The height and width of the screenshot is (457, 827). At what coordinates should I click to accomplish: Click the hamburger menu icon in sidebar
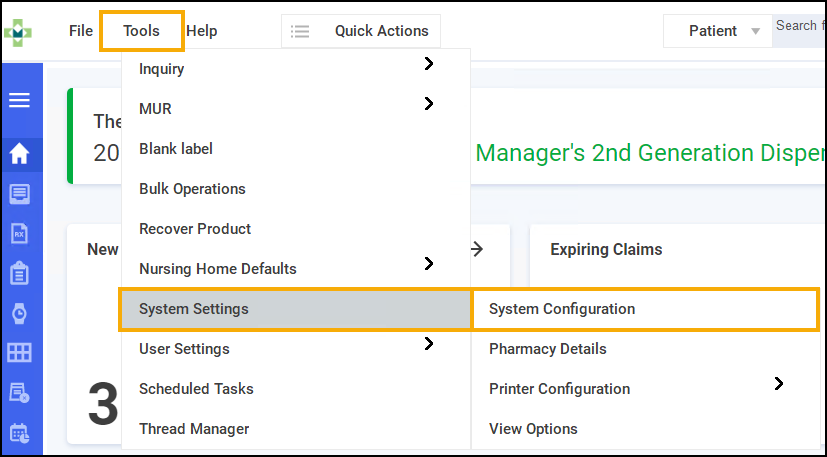pos(19,100)
